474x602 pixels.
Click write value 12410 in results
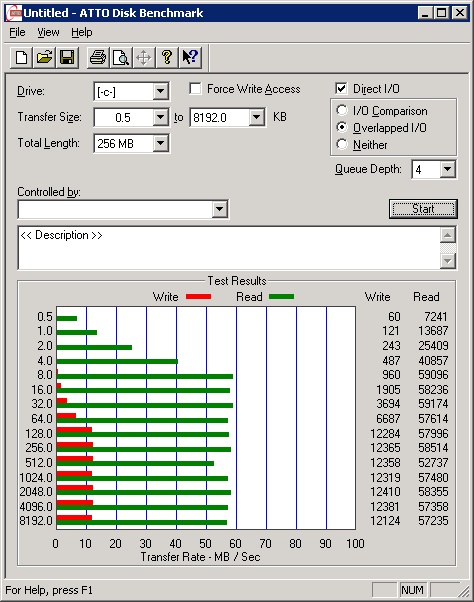[x=385, y=492]
